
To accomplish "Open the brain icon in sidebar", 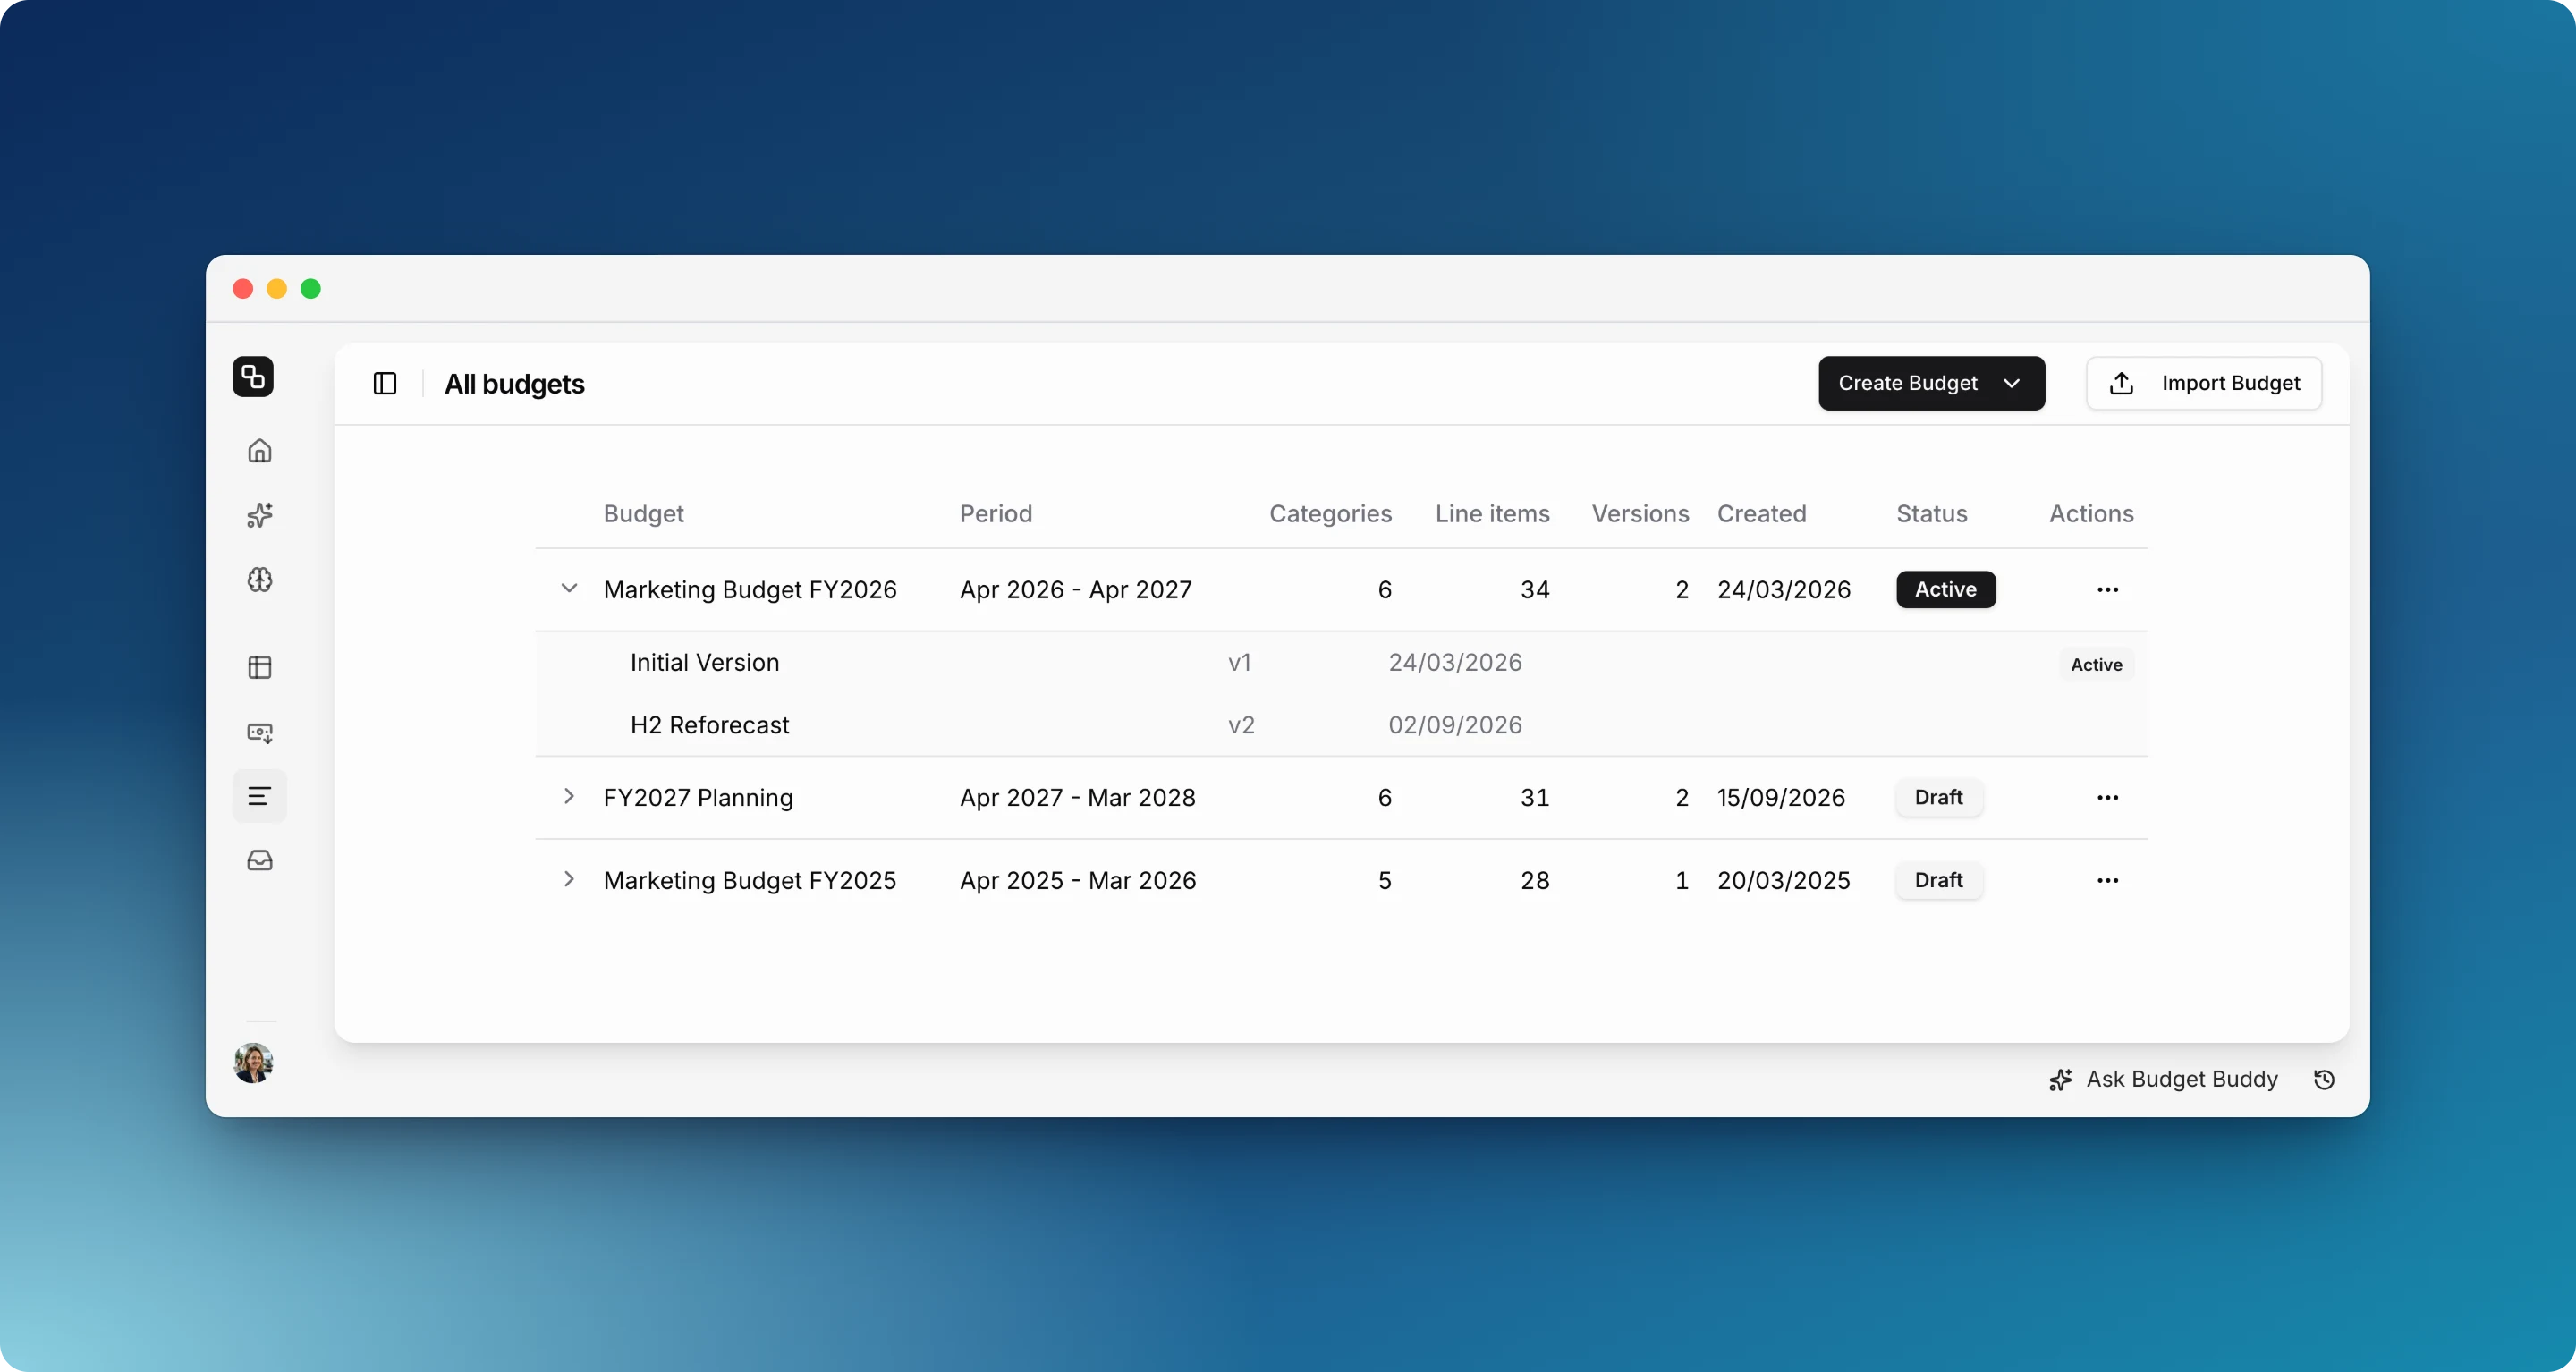I will pos(260,580).
